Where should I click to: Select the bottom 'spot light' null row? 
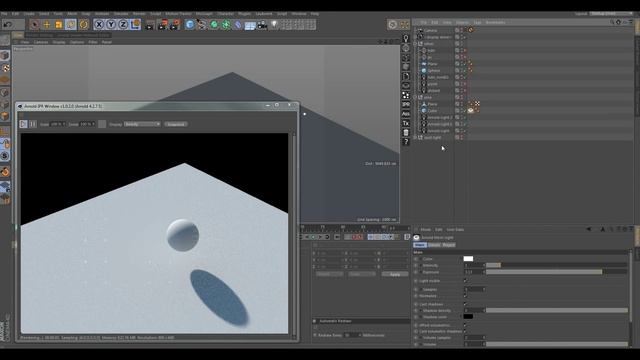[432, 138]
